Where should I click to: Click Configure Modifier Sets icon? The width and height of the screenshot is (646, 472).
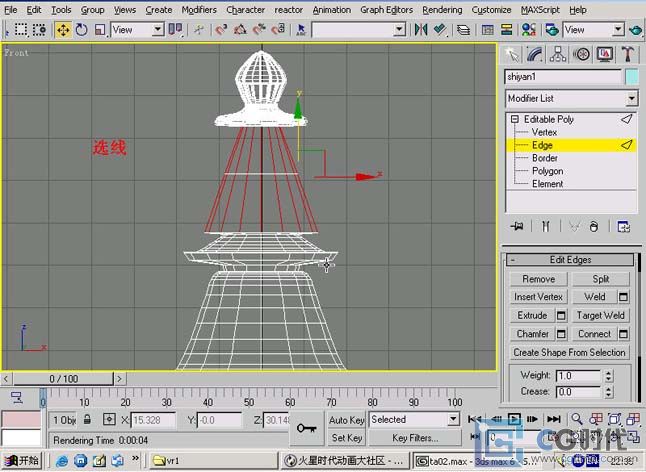(x=623, y=226)
